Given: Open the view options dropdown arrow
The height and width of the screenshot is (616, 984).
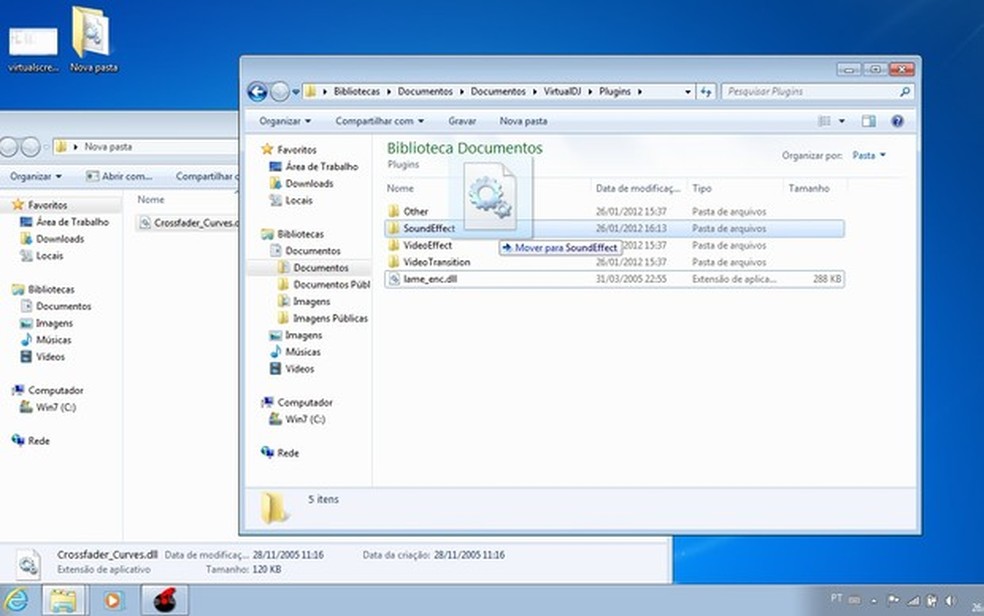Looking at the screenshot, I should (842, 121).
